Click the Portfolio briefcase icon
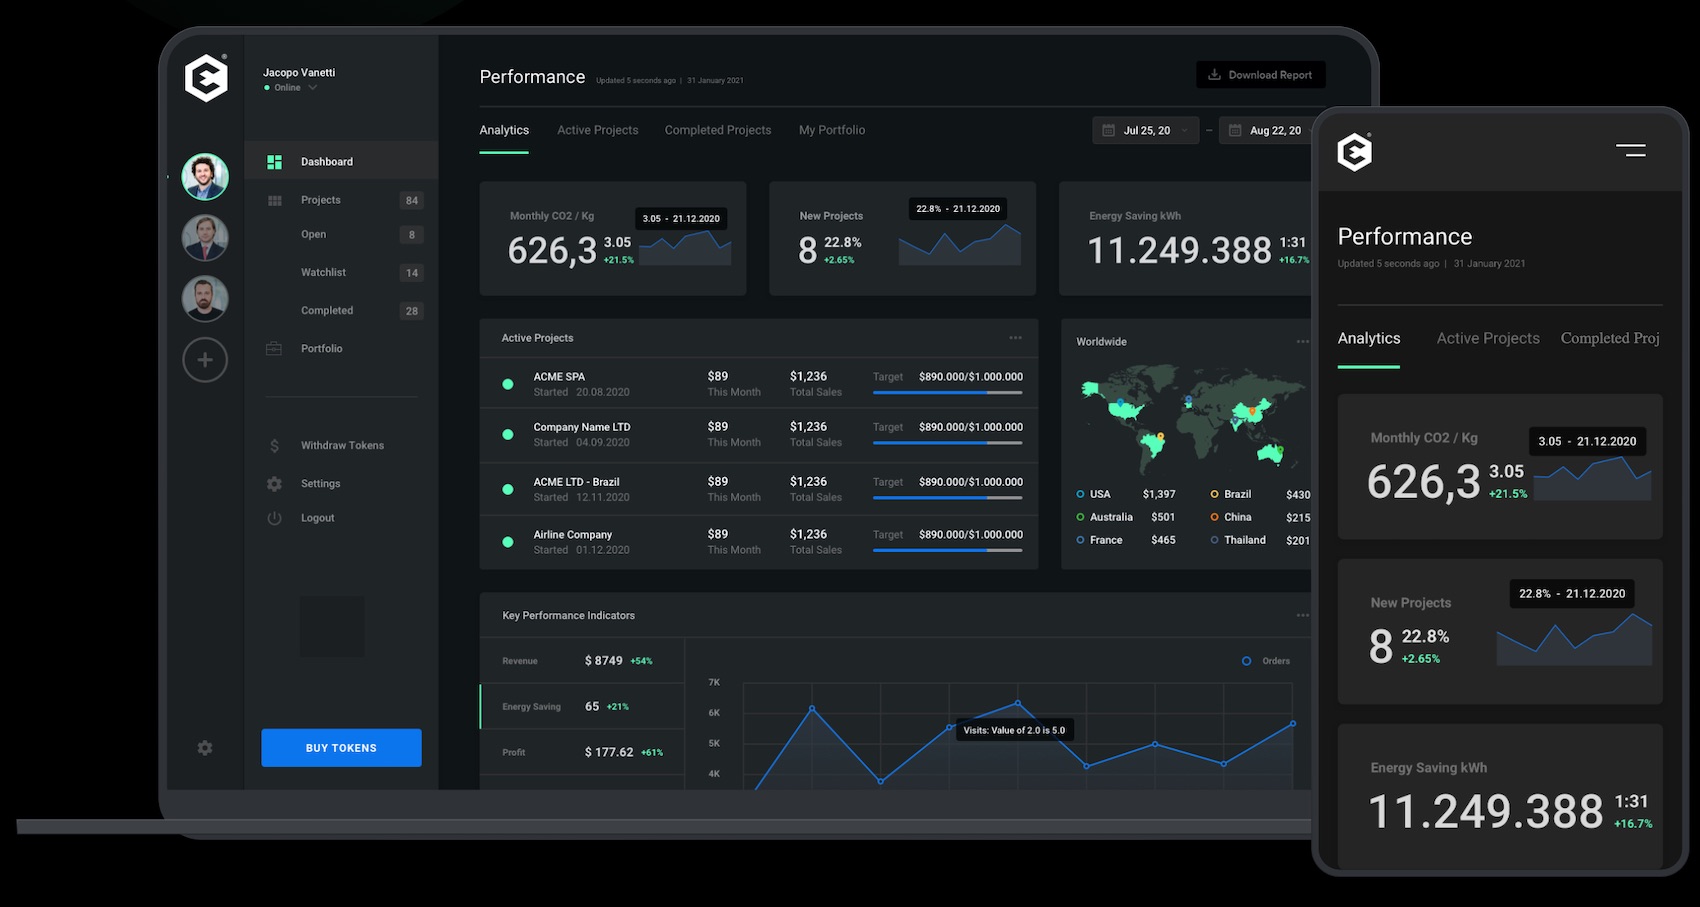1700x907 pixels. [x=274, y=349]
